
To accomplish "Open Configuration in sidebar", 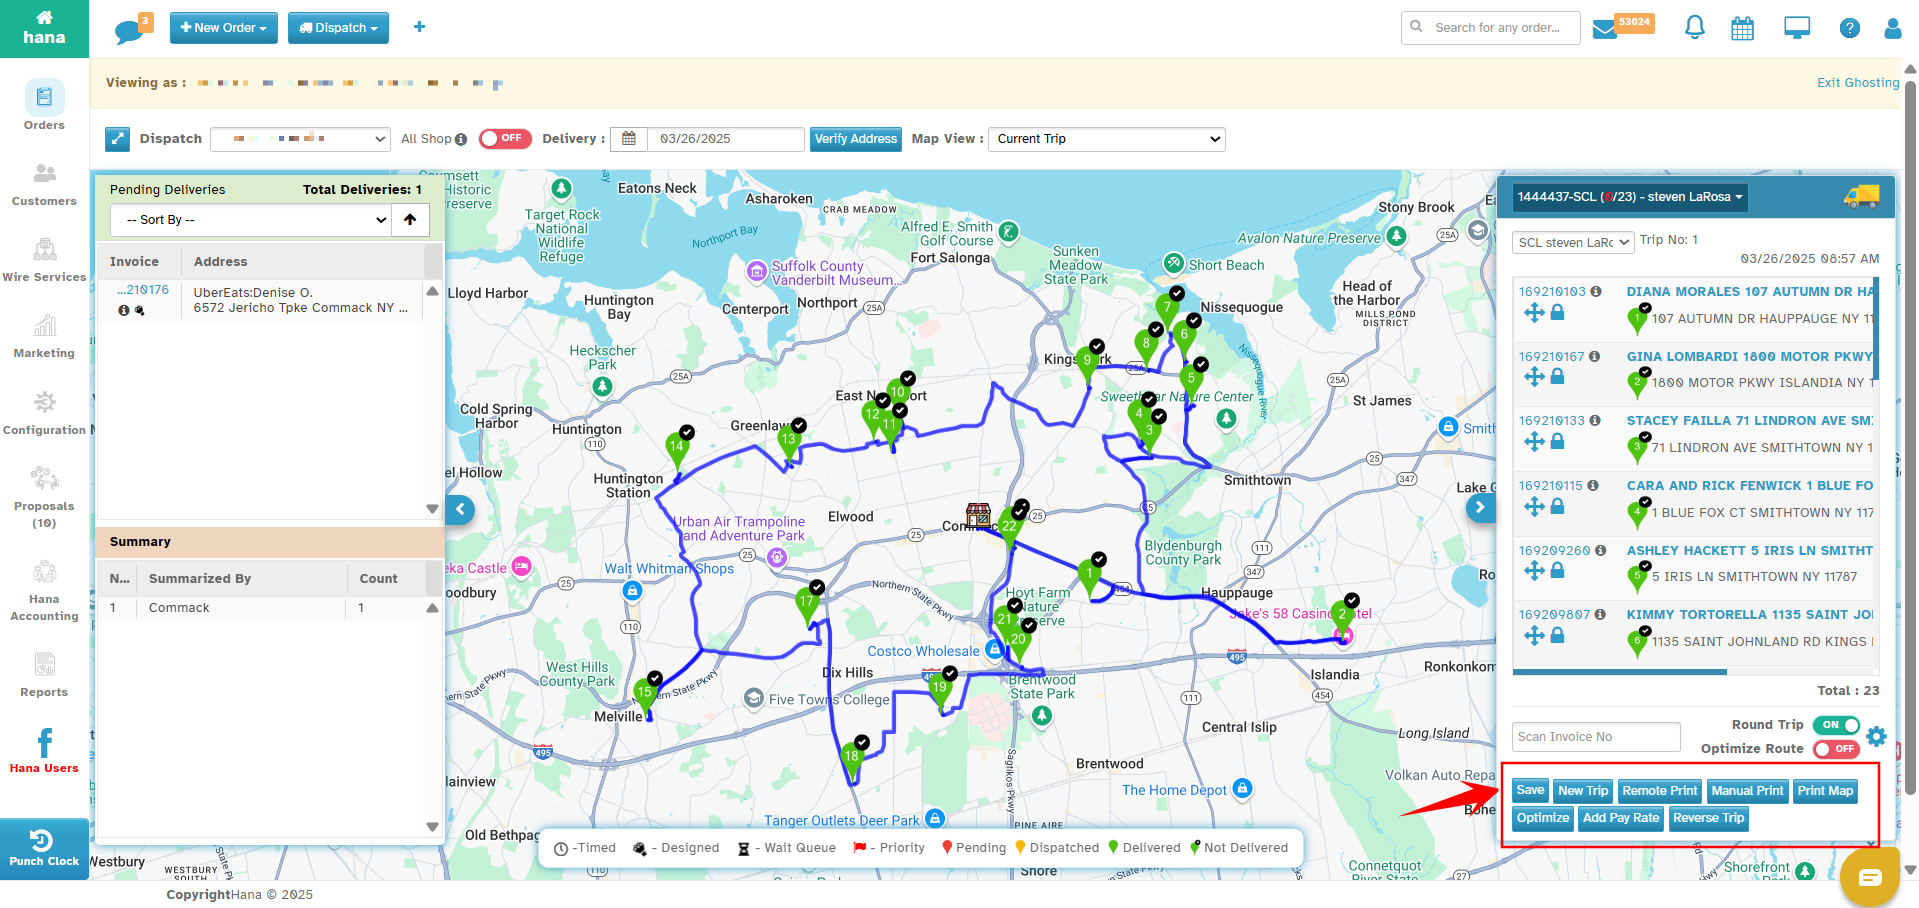I will 44,414.
